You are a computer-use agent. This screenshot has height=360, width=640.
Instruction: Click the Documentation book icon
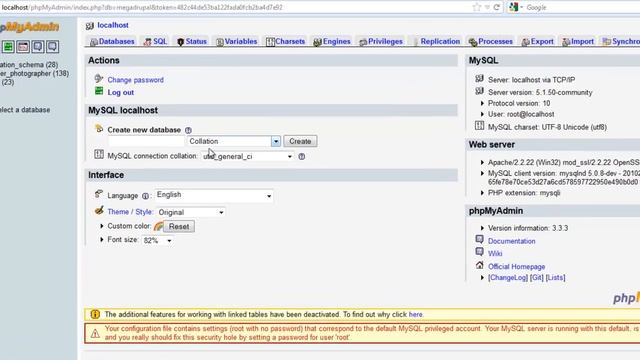tap(480, 240)
